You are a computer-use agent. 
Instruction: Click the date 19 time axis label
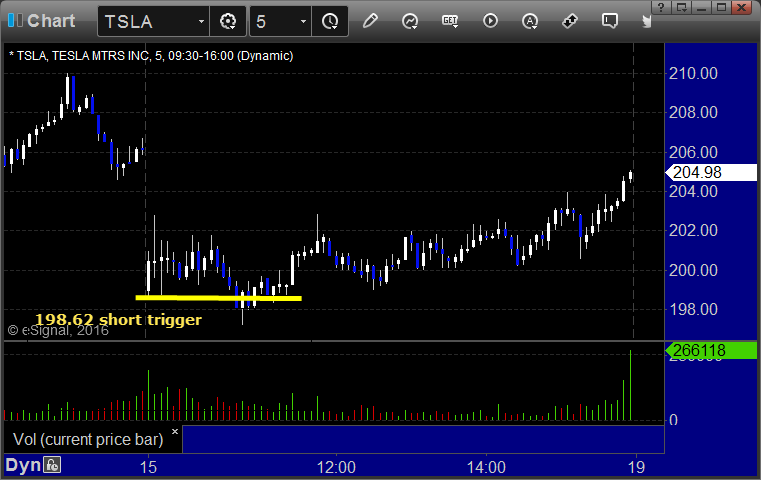636,467
